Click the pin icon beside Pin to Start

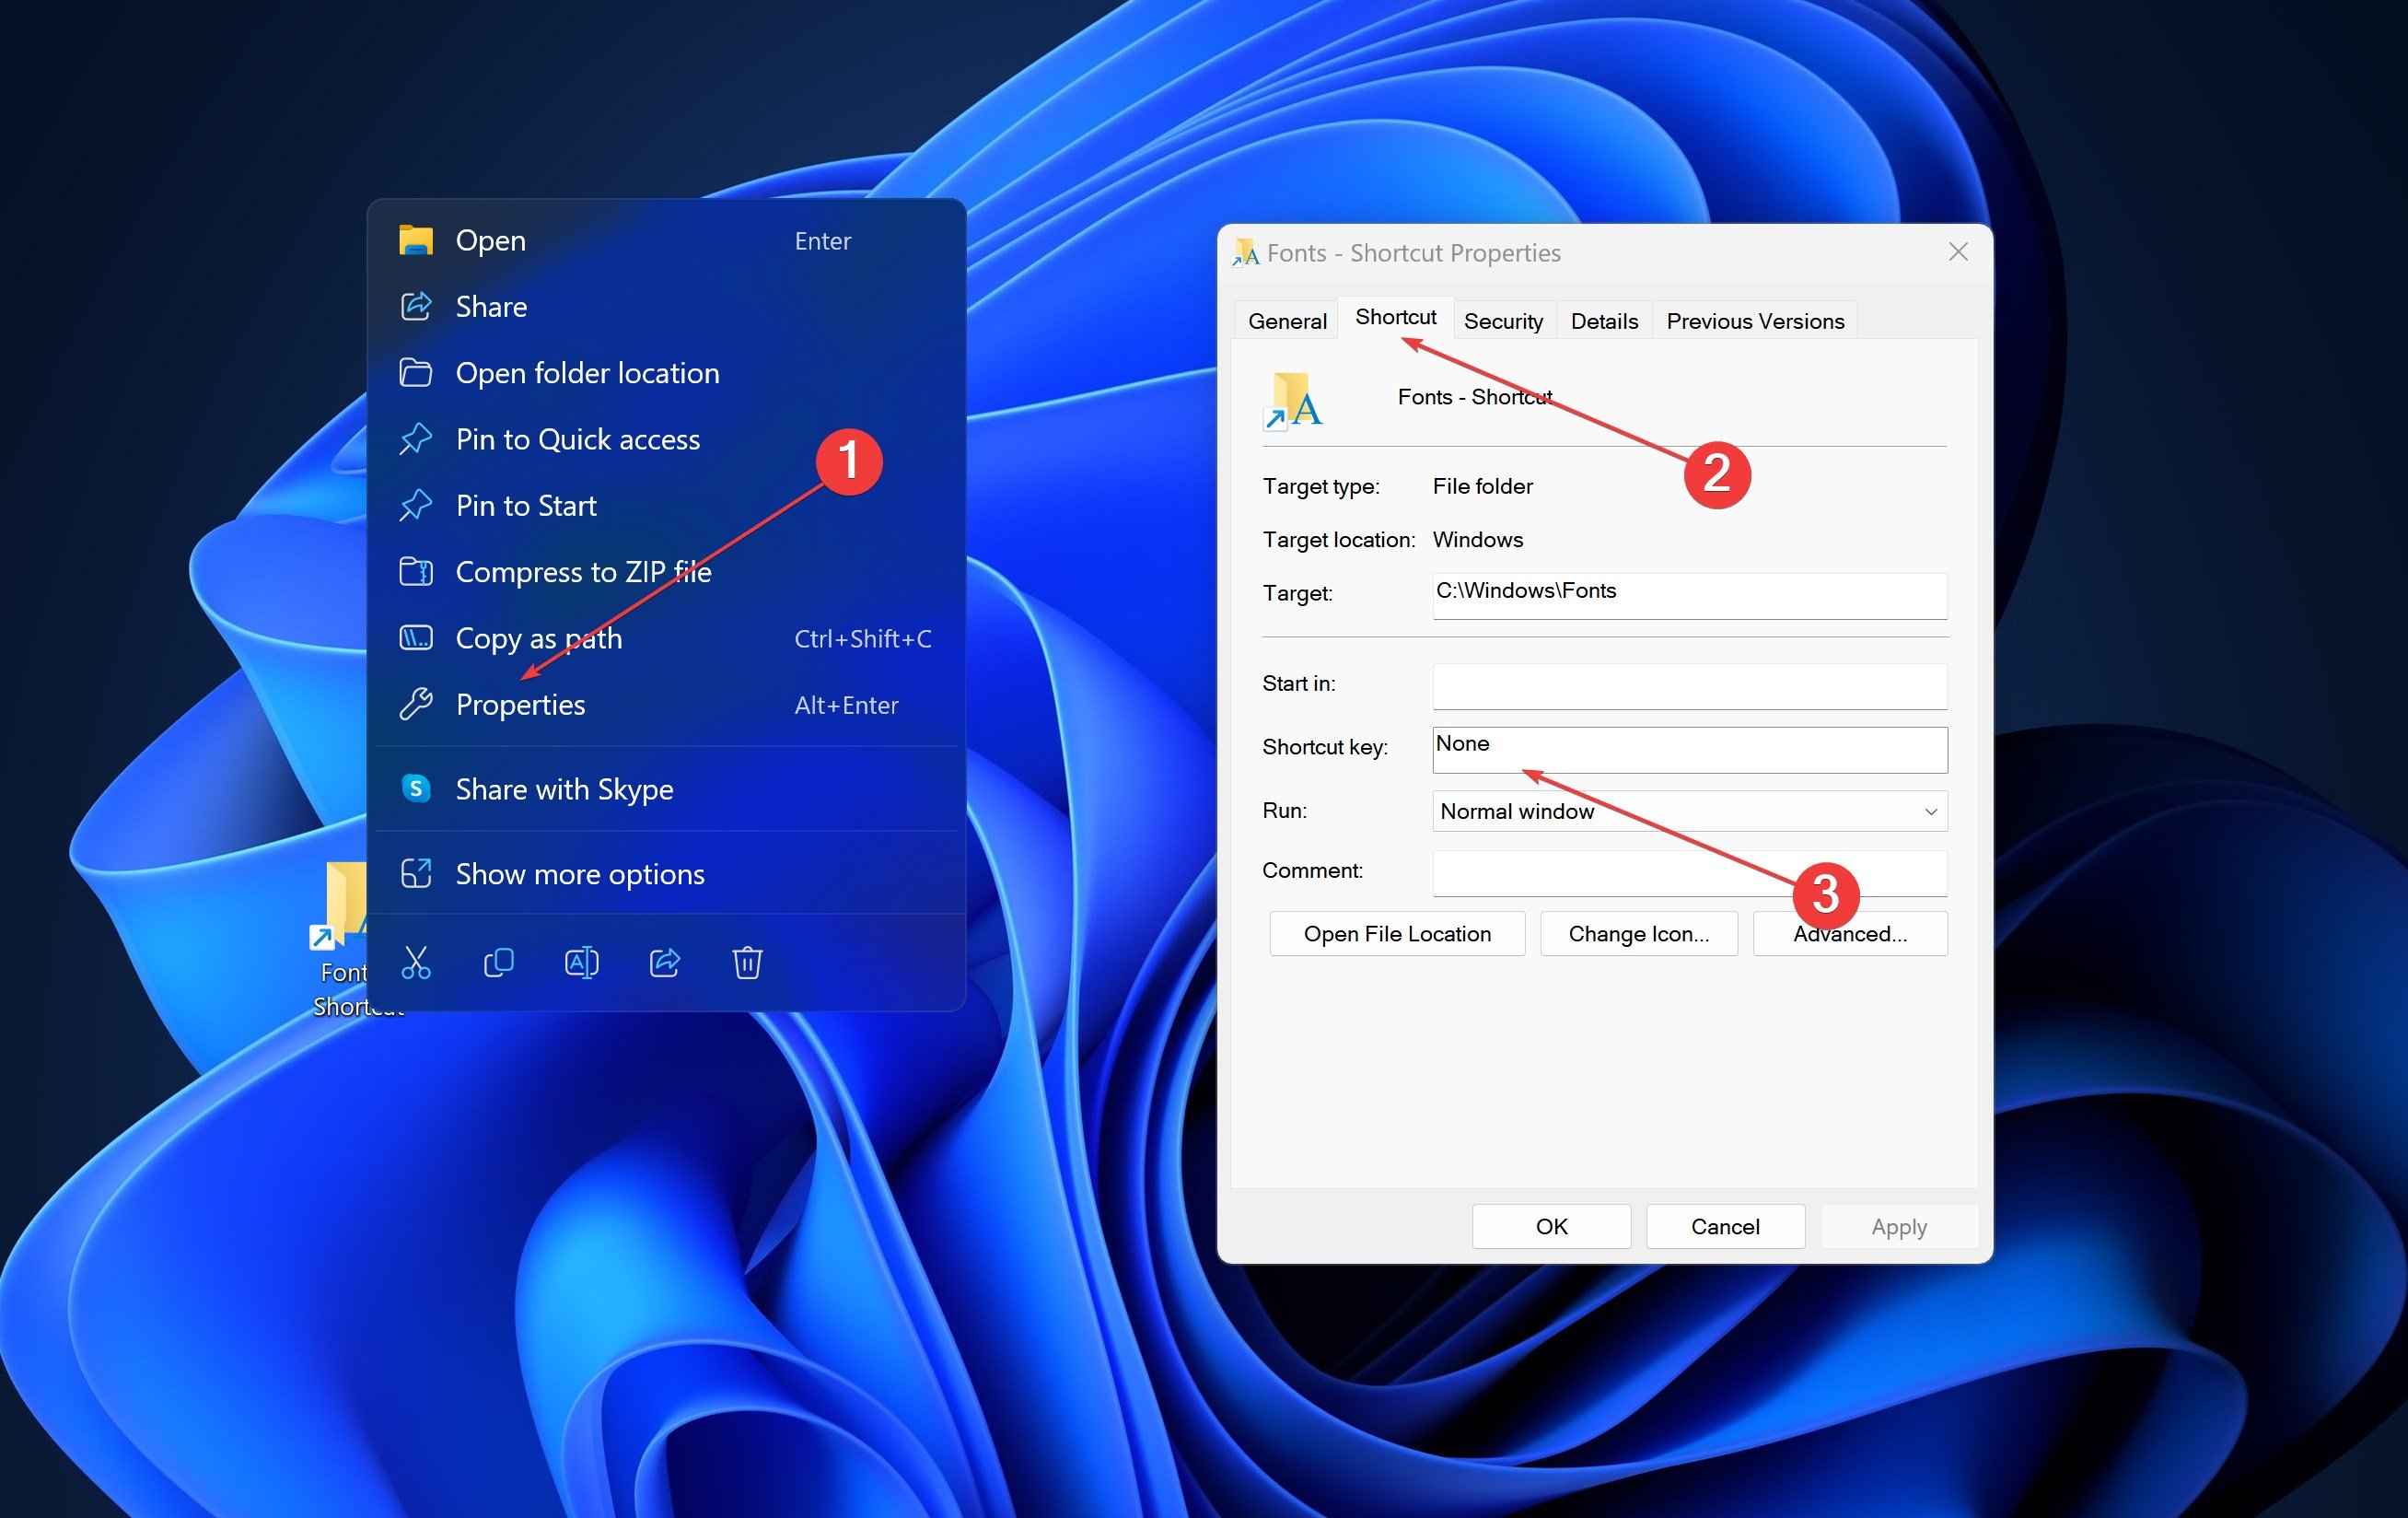(x=416, y=505)
